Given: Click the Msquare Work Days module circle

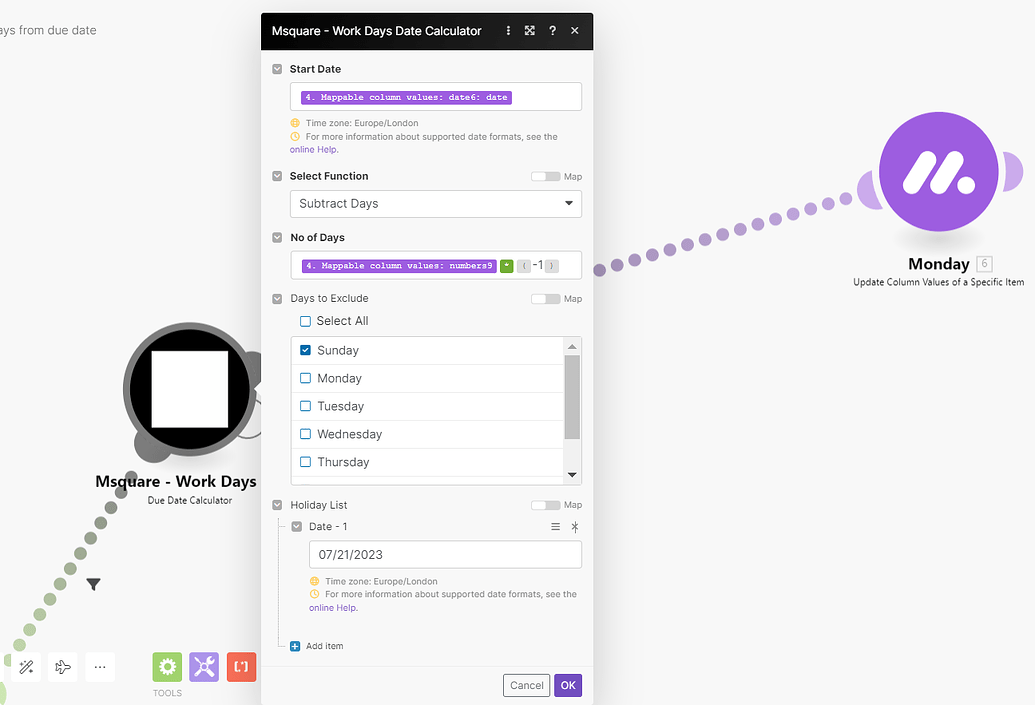Looking at the screenshot, I should [189, 389].
